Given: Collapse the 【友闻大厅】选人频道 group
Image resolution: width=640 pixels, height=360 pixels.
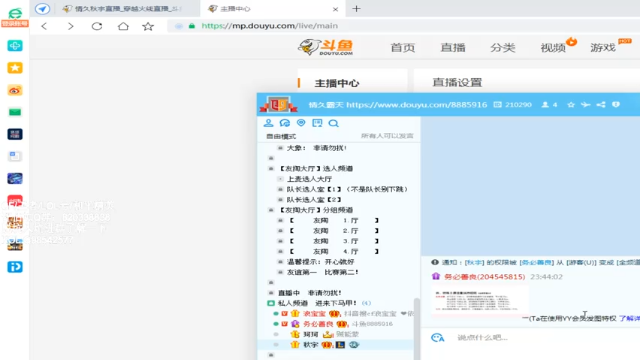Looking at the screenshot, I should tap(271, 169).
